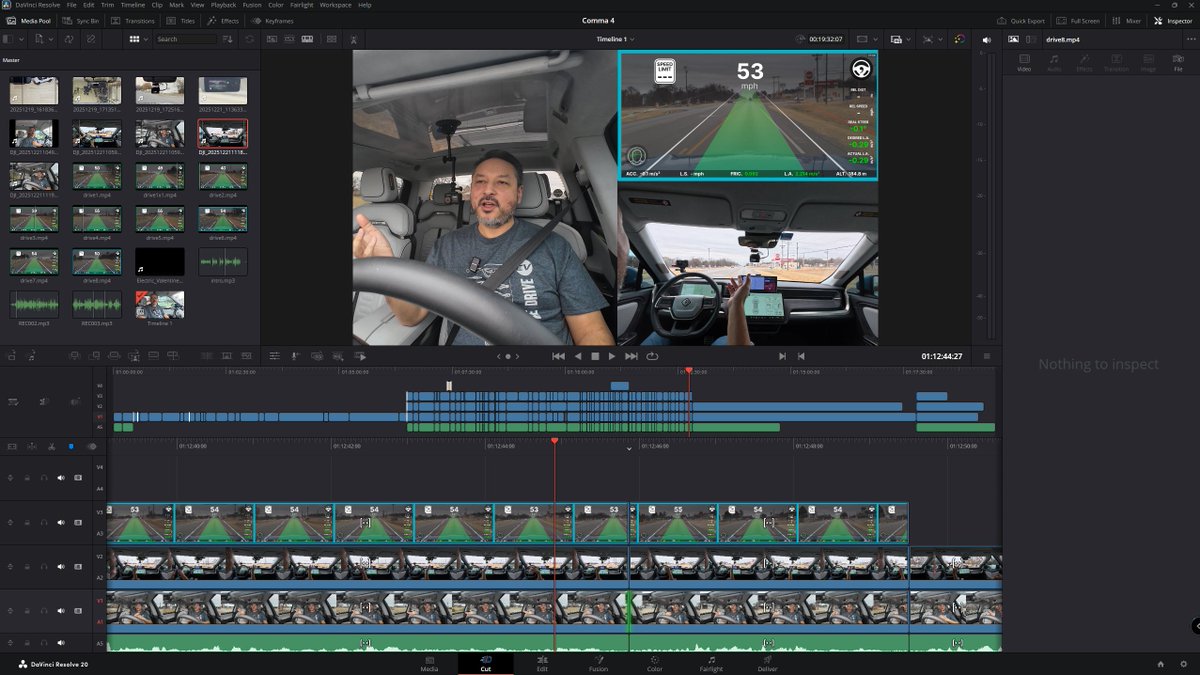Image resolution: width=1200 pixels, height=675 pixels.
Task: Switch to the Edit page
Action: click(542, 663)
